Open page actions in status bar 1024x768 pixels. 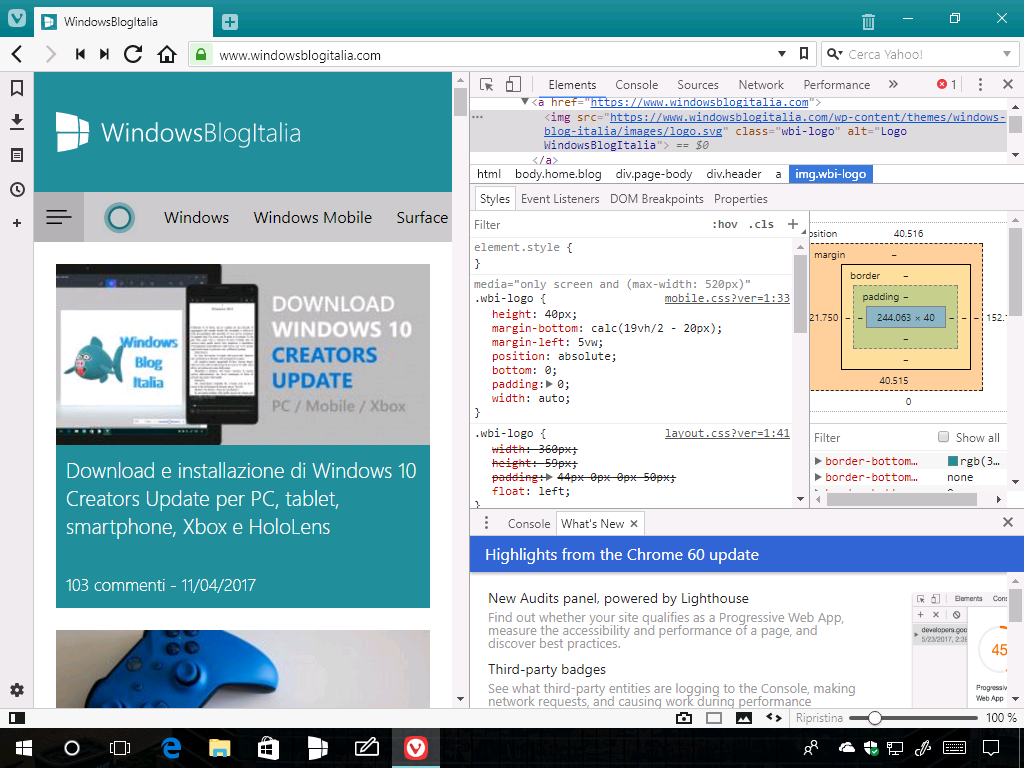(x=774, y=718)
